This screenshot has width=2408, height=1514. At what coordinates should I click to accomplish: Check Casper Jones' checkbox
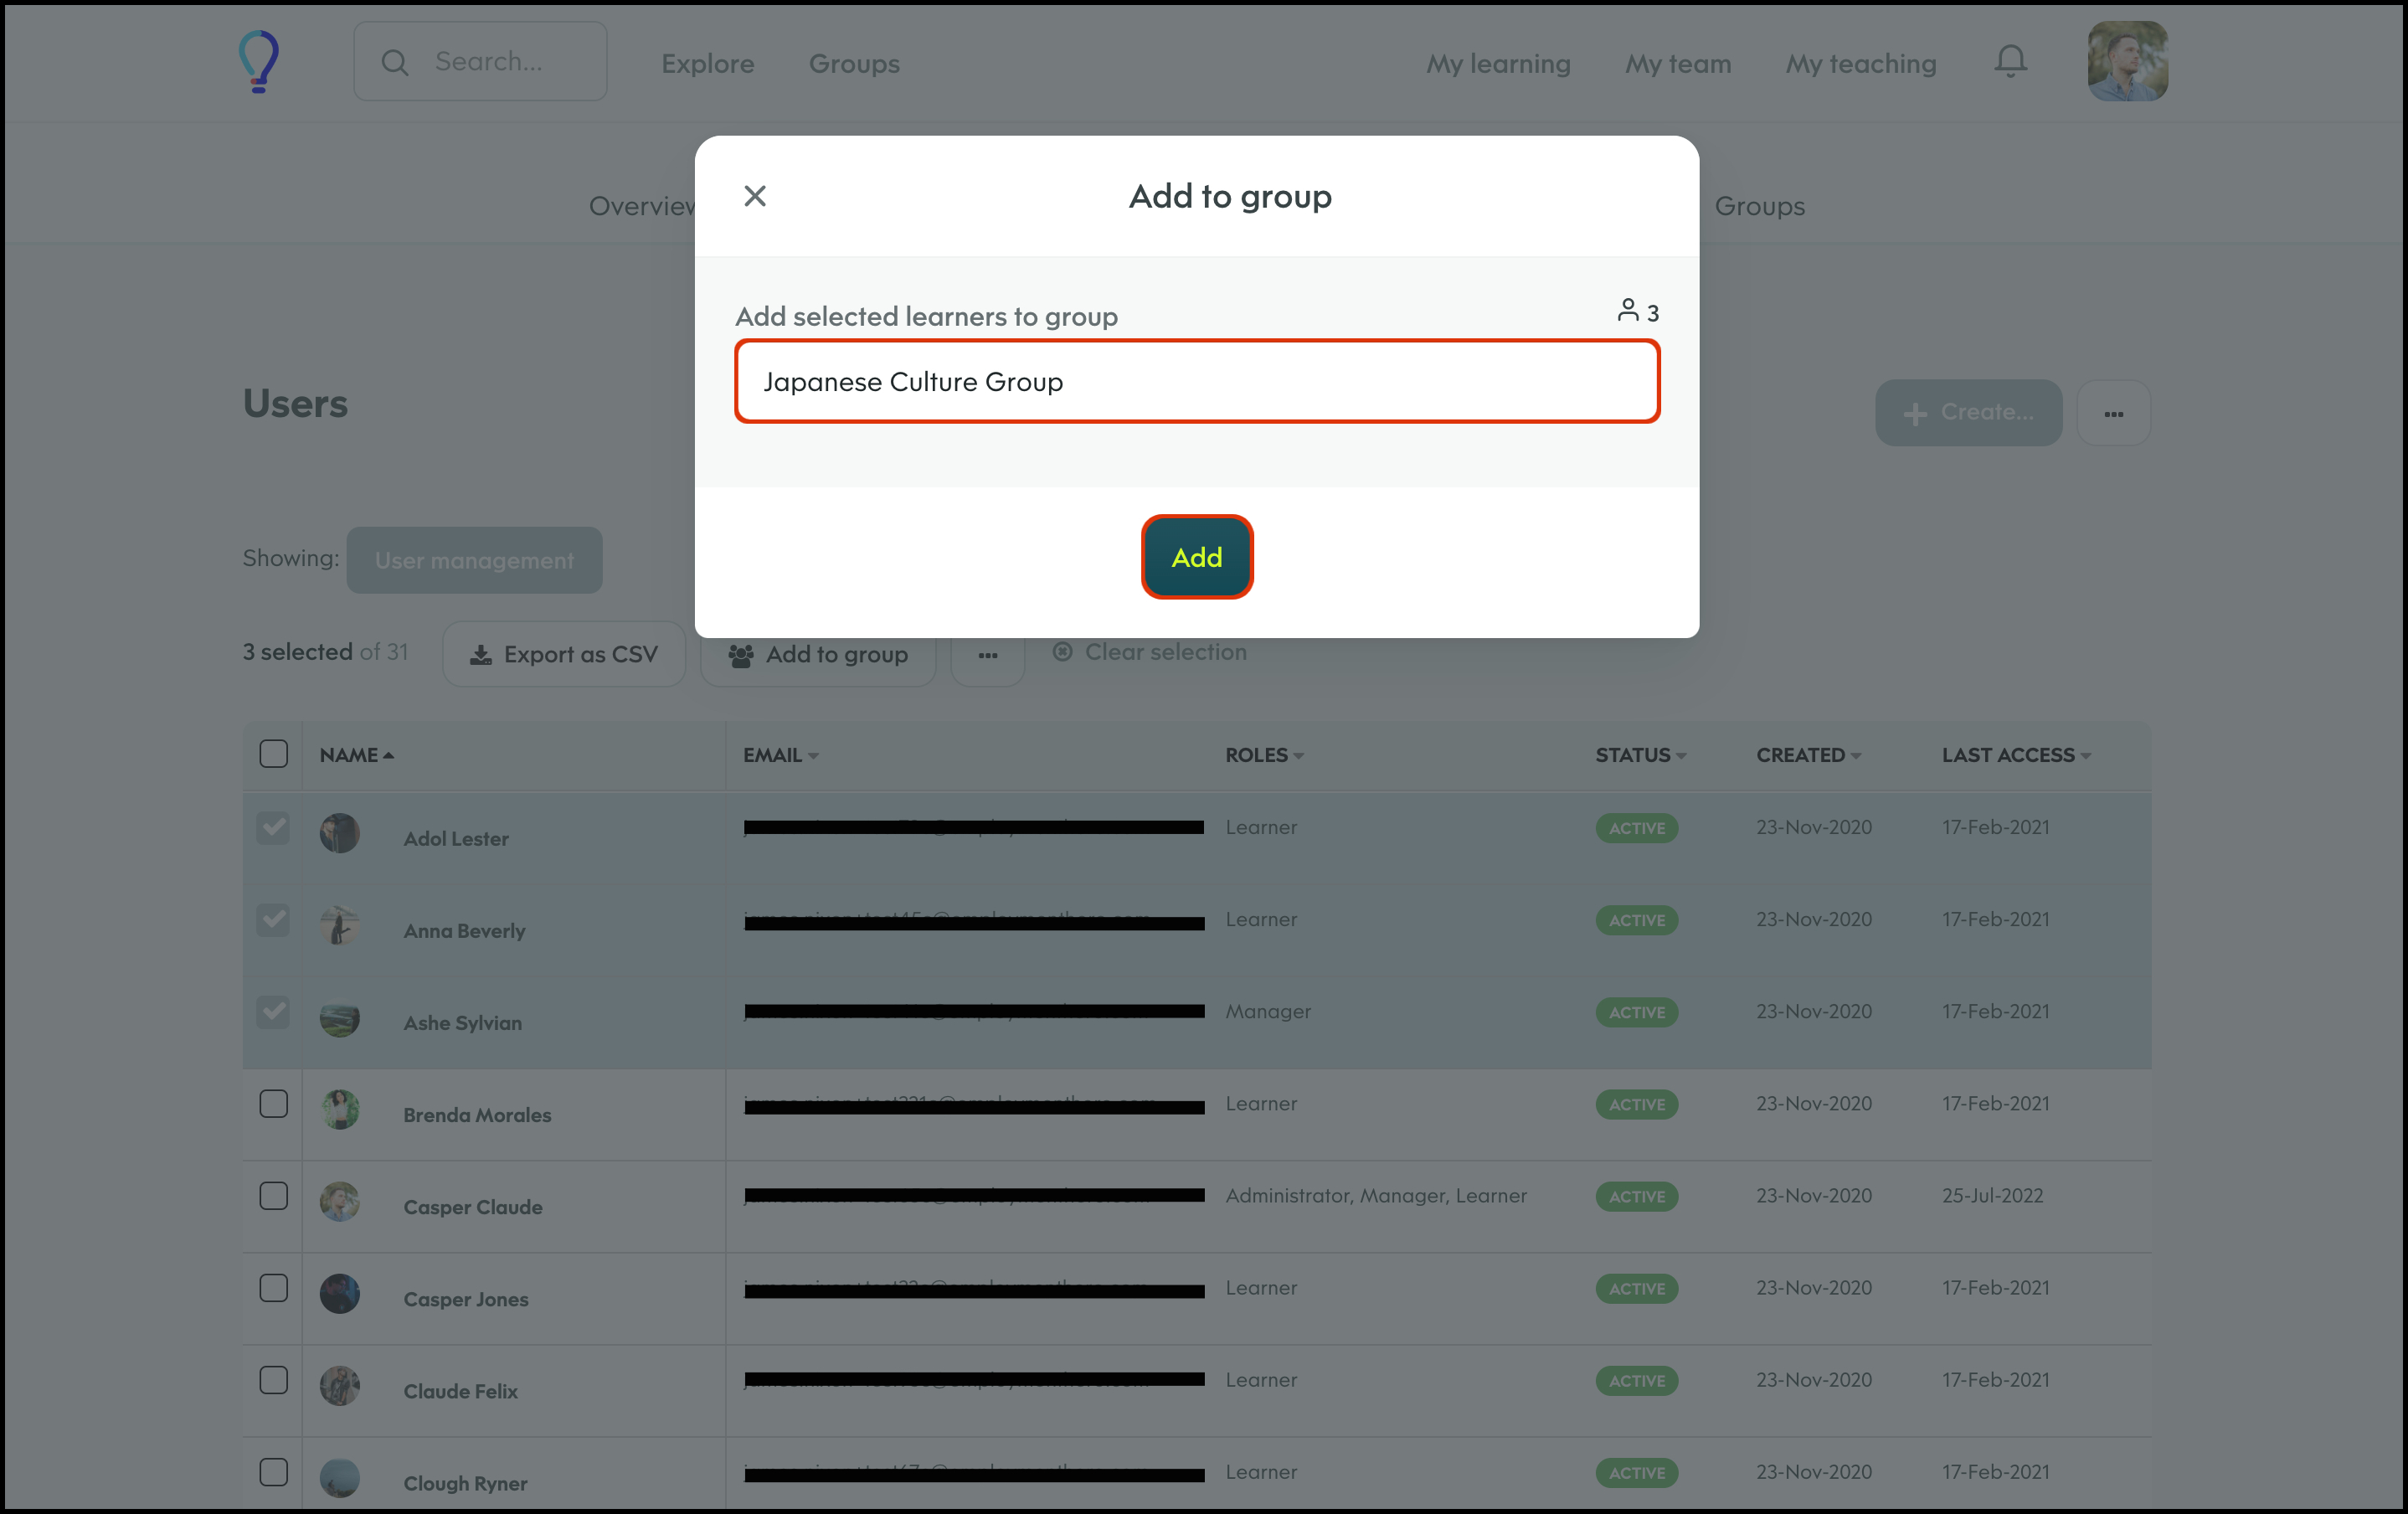[x=273, y=1287]
